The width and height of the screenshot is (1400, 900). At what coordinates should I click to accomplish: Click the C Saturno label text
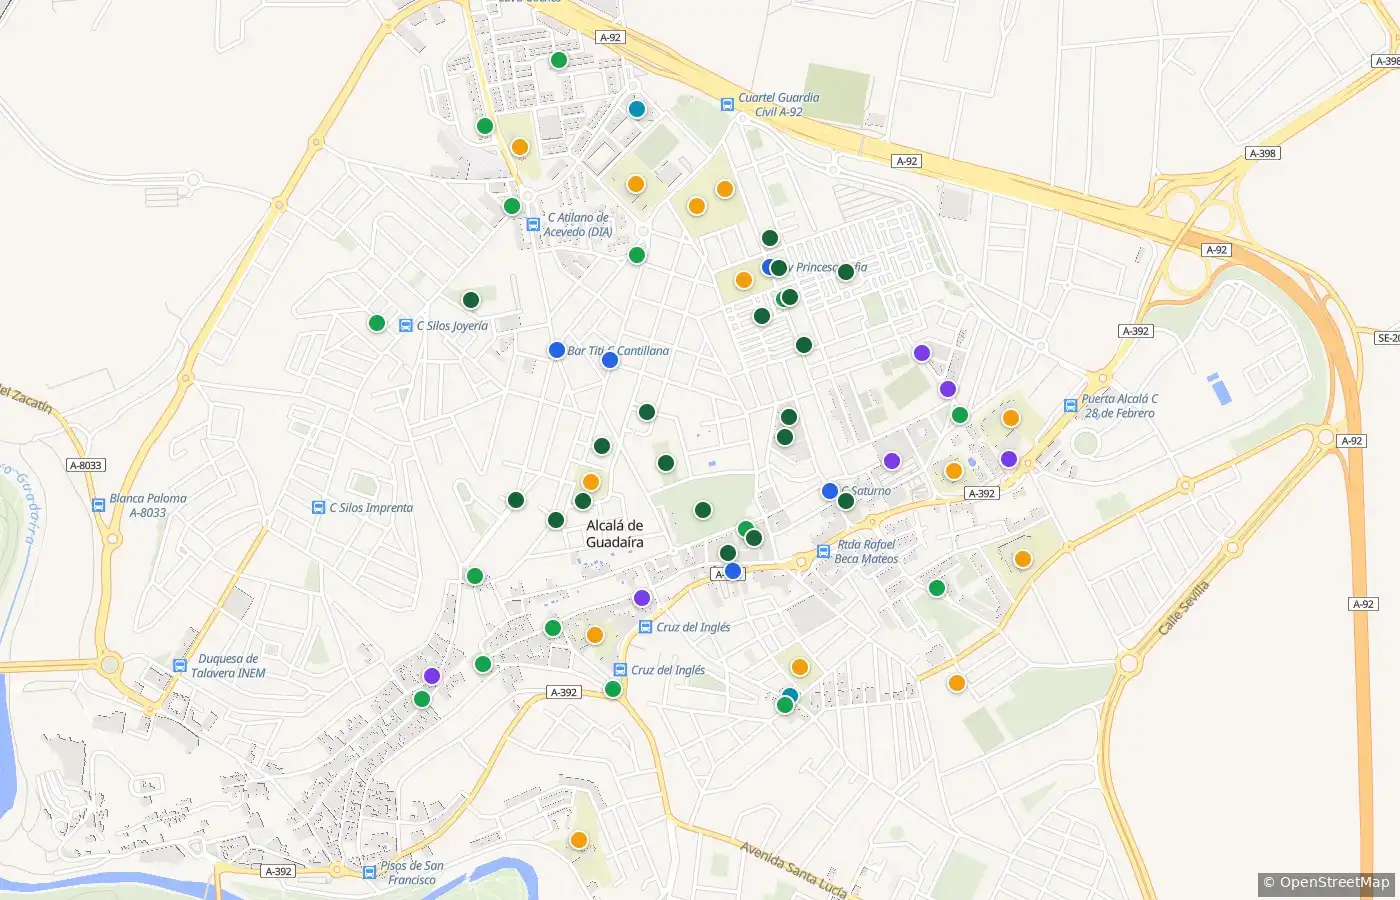click(866, 491)
